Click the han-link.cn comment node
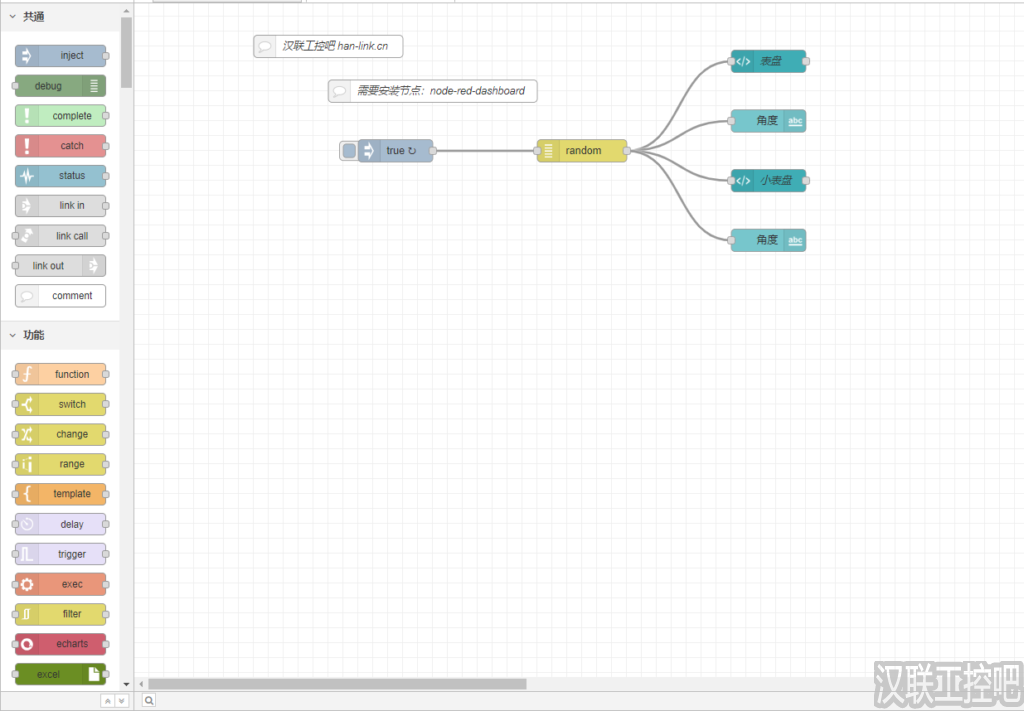The height and width of the screenshot is (711, 1024). tap(328, 46)
